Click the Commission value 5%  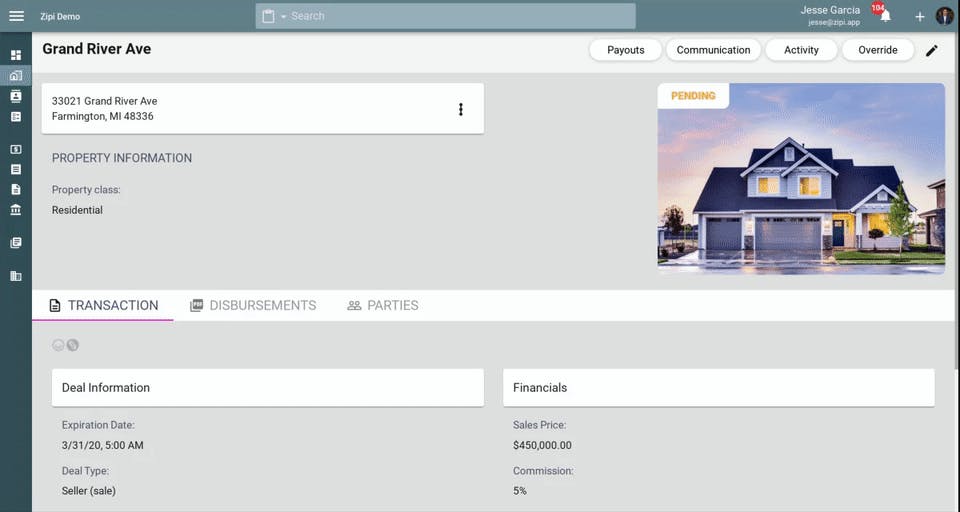coord(520,491)
